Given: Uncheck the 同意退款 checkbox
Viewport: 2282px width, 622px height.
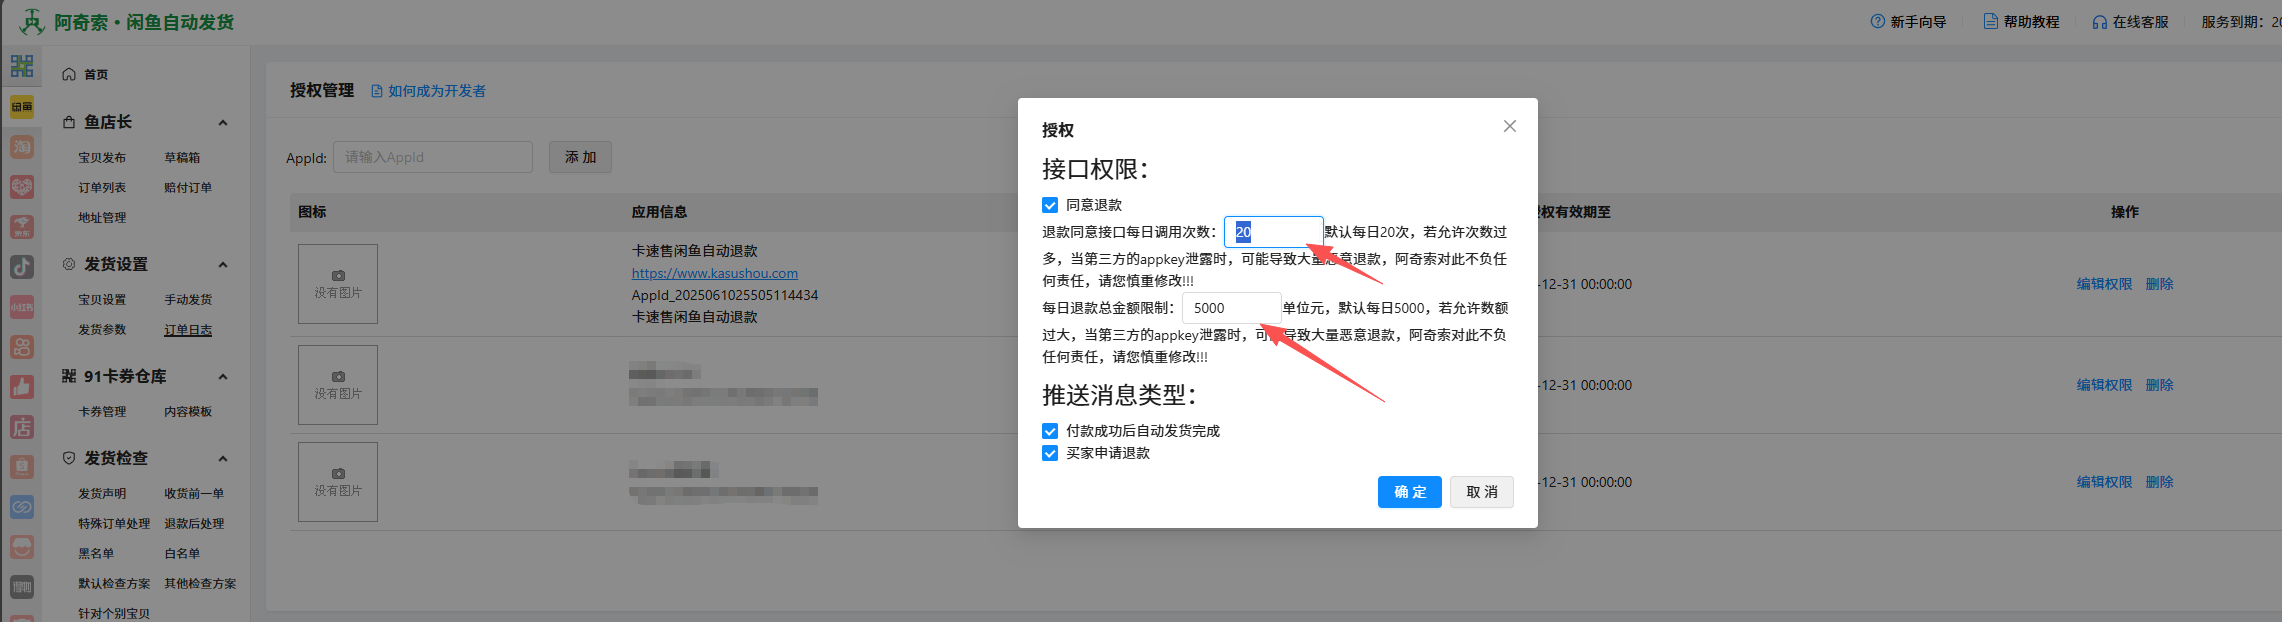Looking at the screenshot, I should pos(1050,205).
